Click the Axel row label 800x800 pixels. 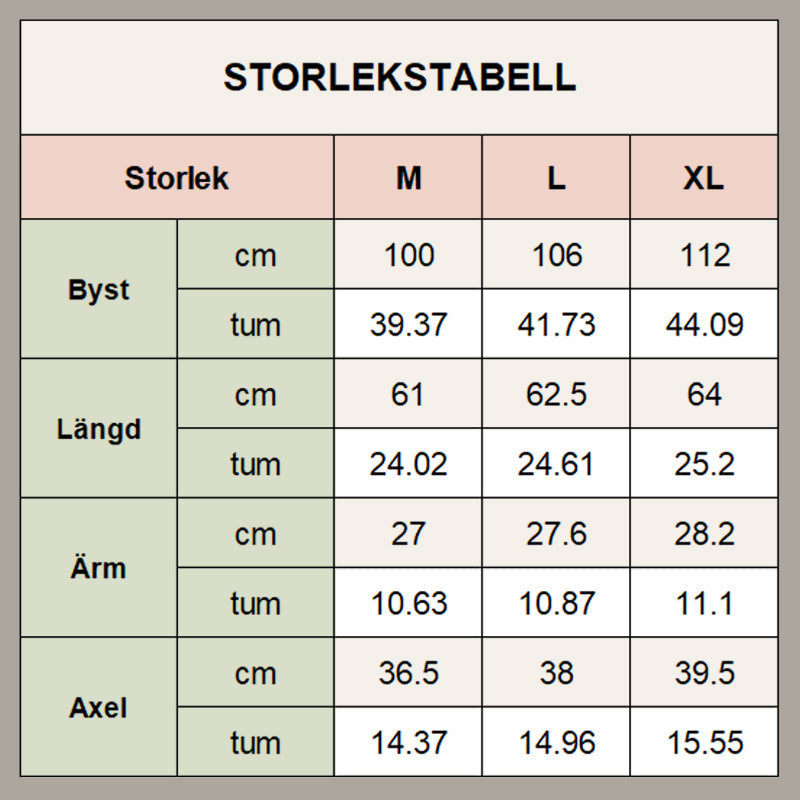pyautogui.click(x=99, y=708)
